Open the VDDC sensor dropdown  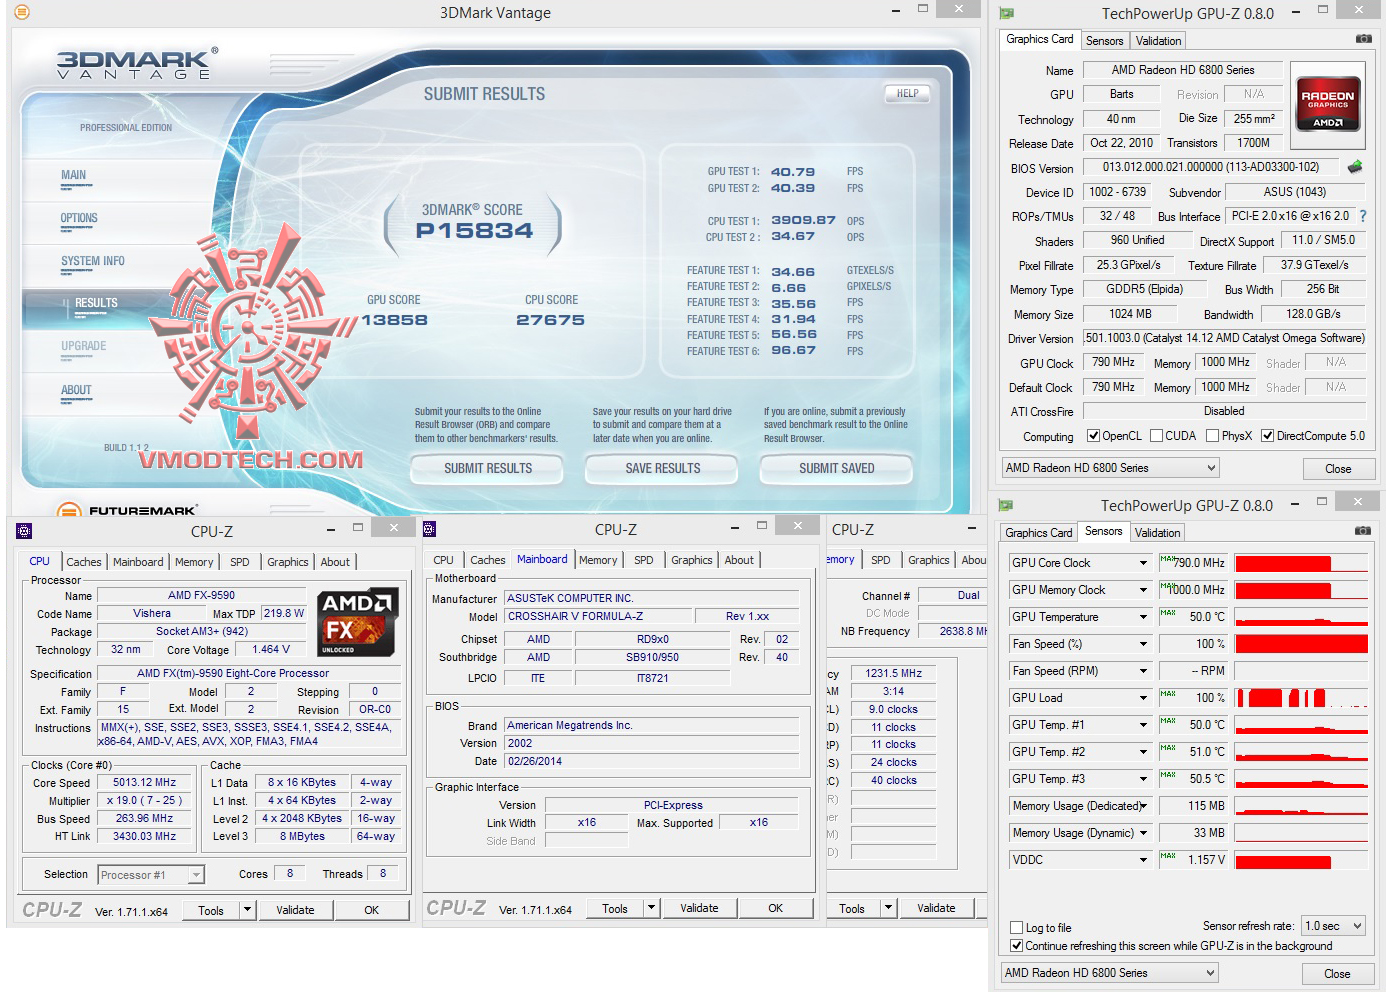click(1143, 860)
